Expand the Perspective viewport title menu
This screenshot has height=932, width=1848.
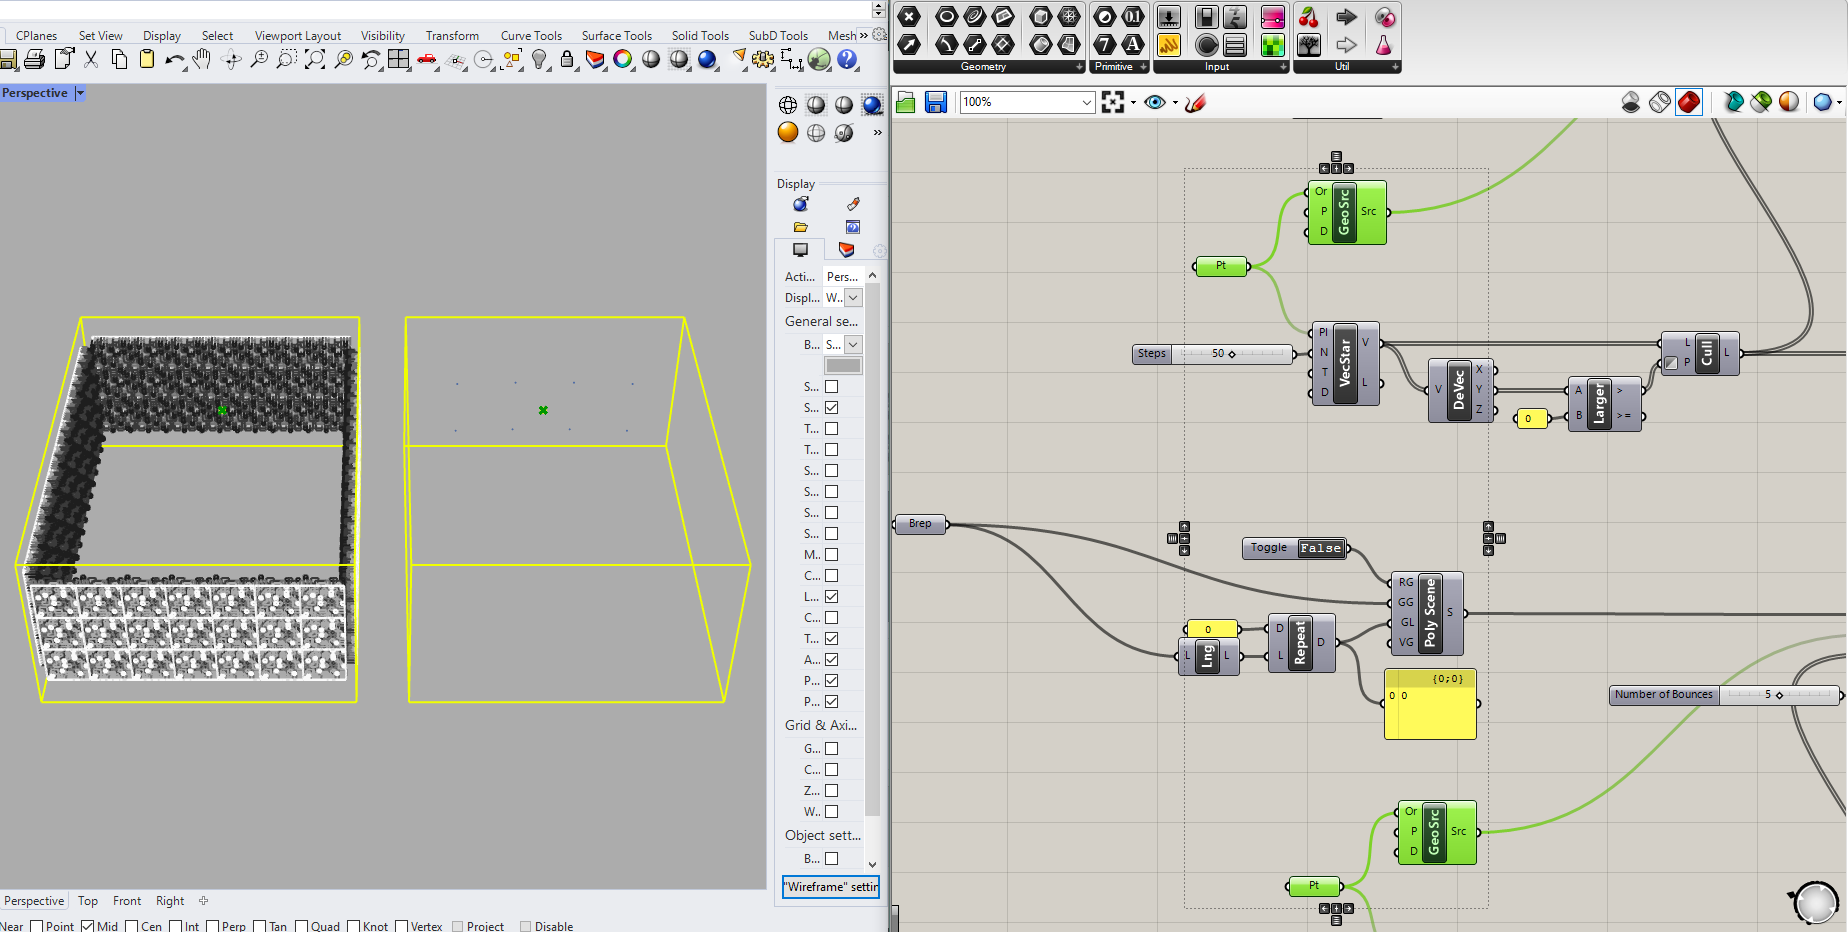(80, 93)
